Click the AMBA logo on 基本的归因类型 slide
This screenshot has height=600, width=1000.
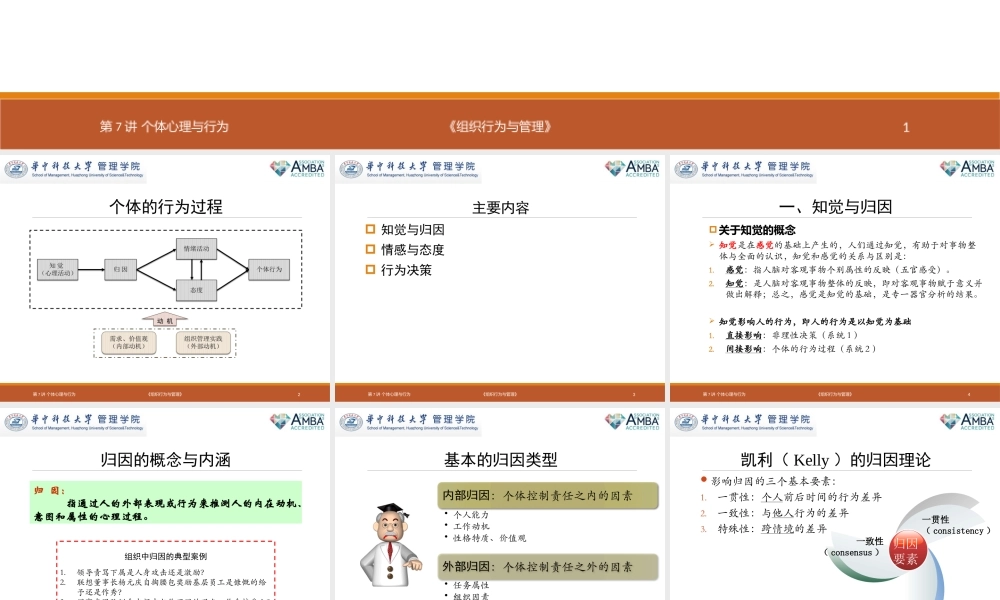pos(632,422)
